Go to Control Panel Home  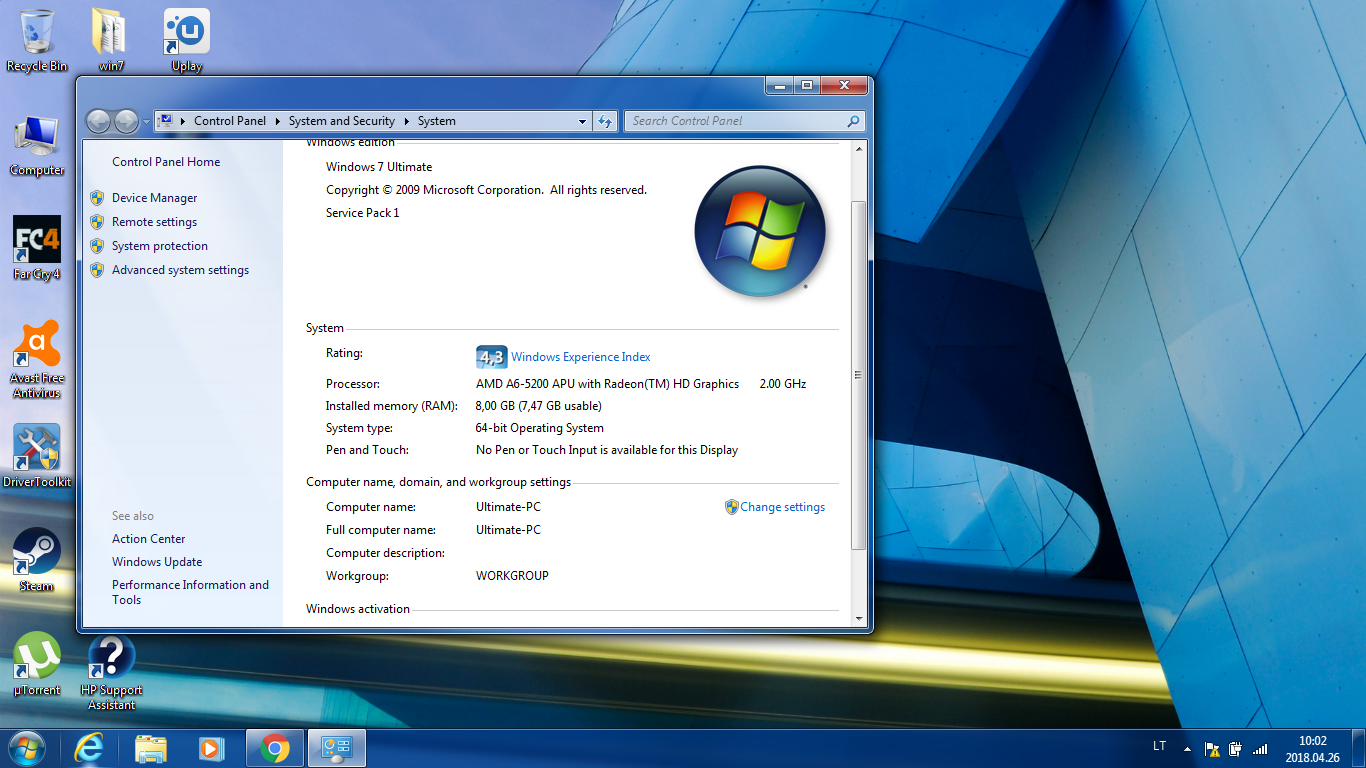click(x=166, y=162)
